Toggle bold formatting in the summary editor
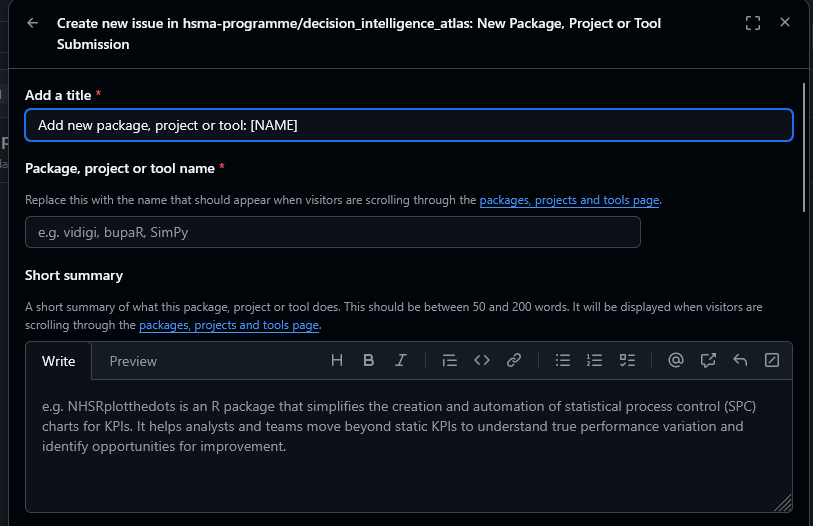 369,360
